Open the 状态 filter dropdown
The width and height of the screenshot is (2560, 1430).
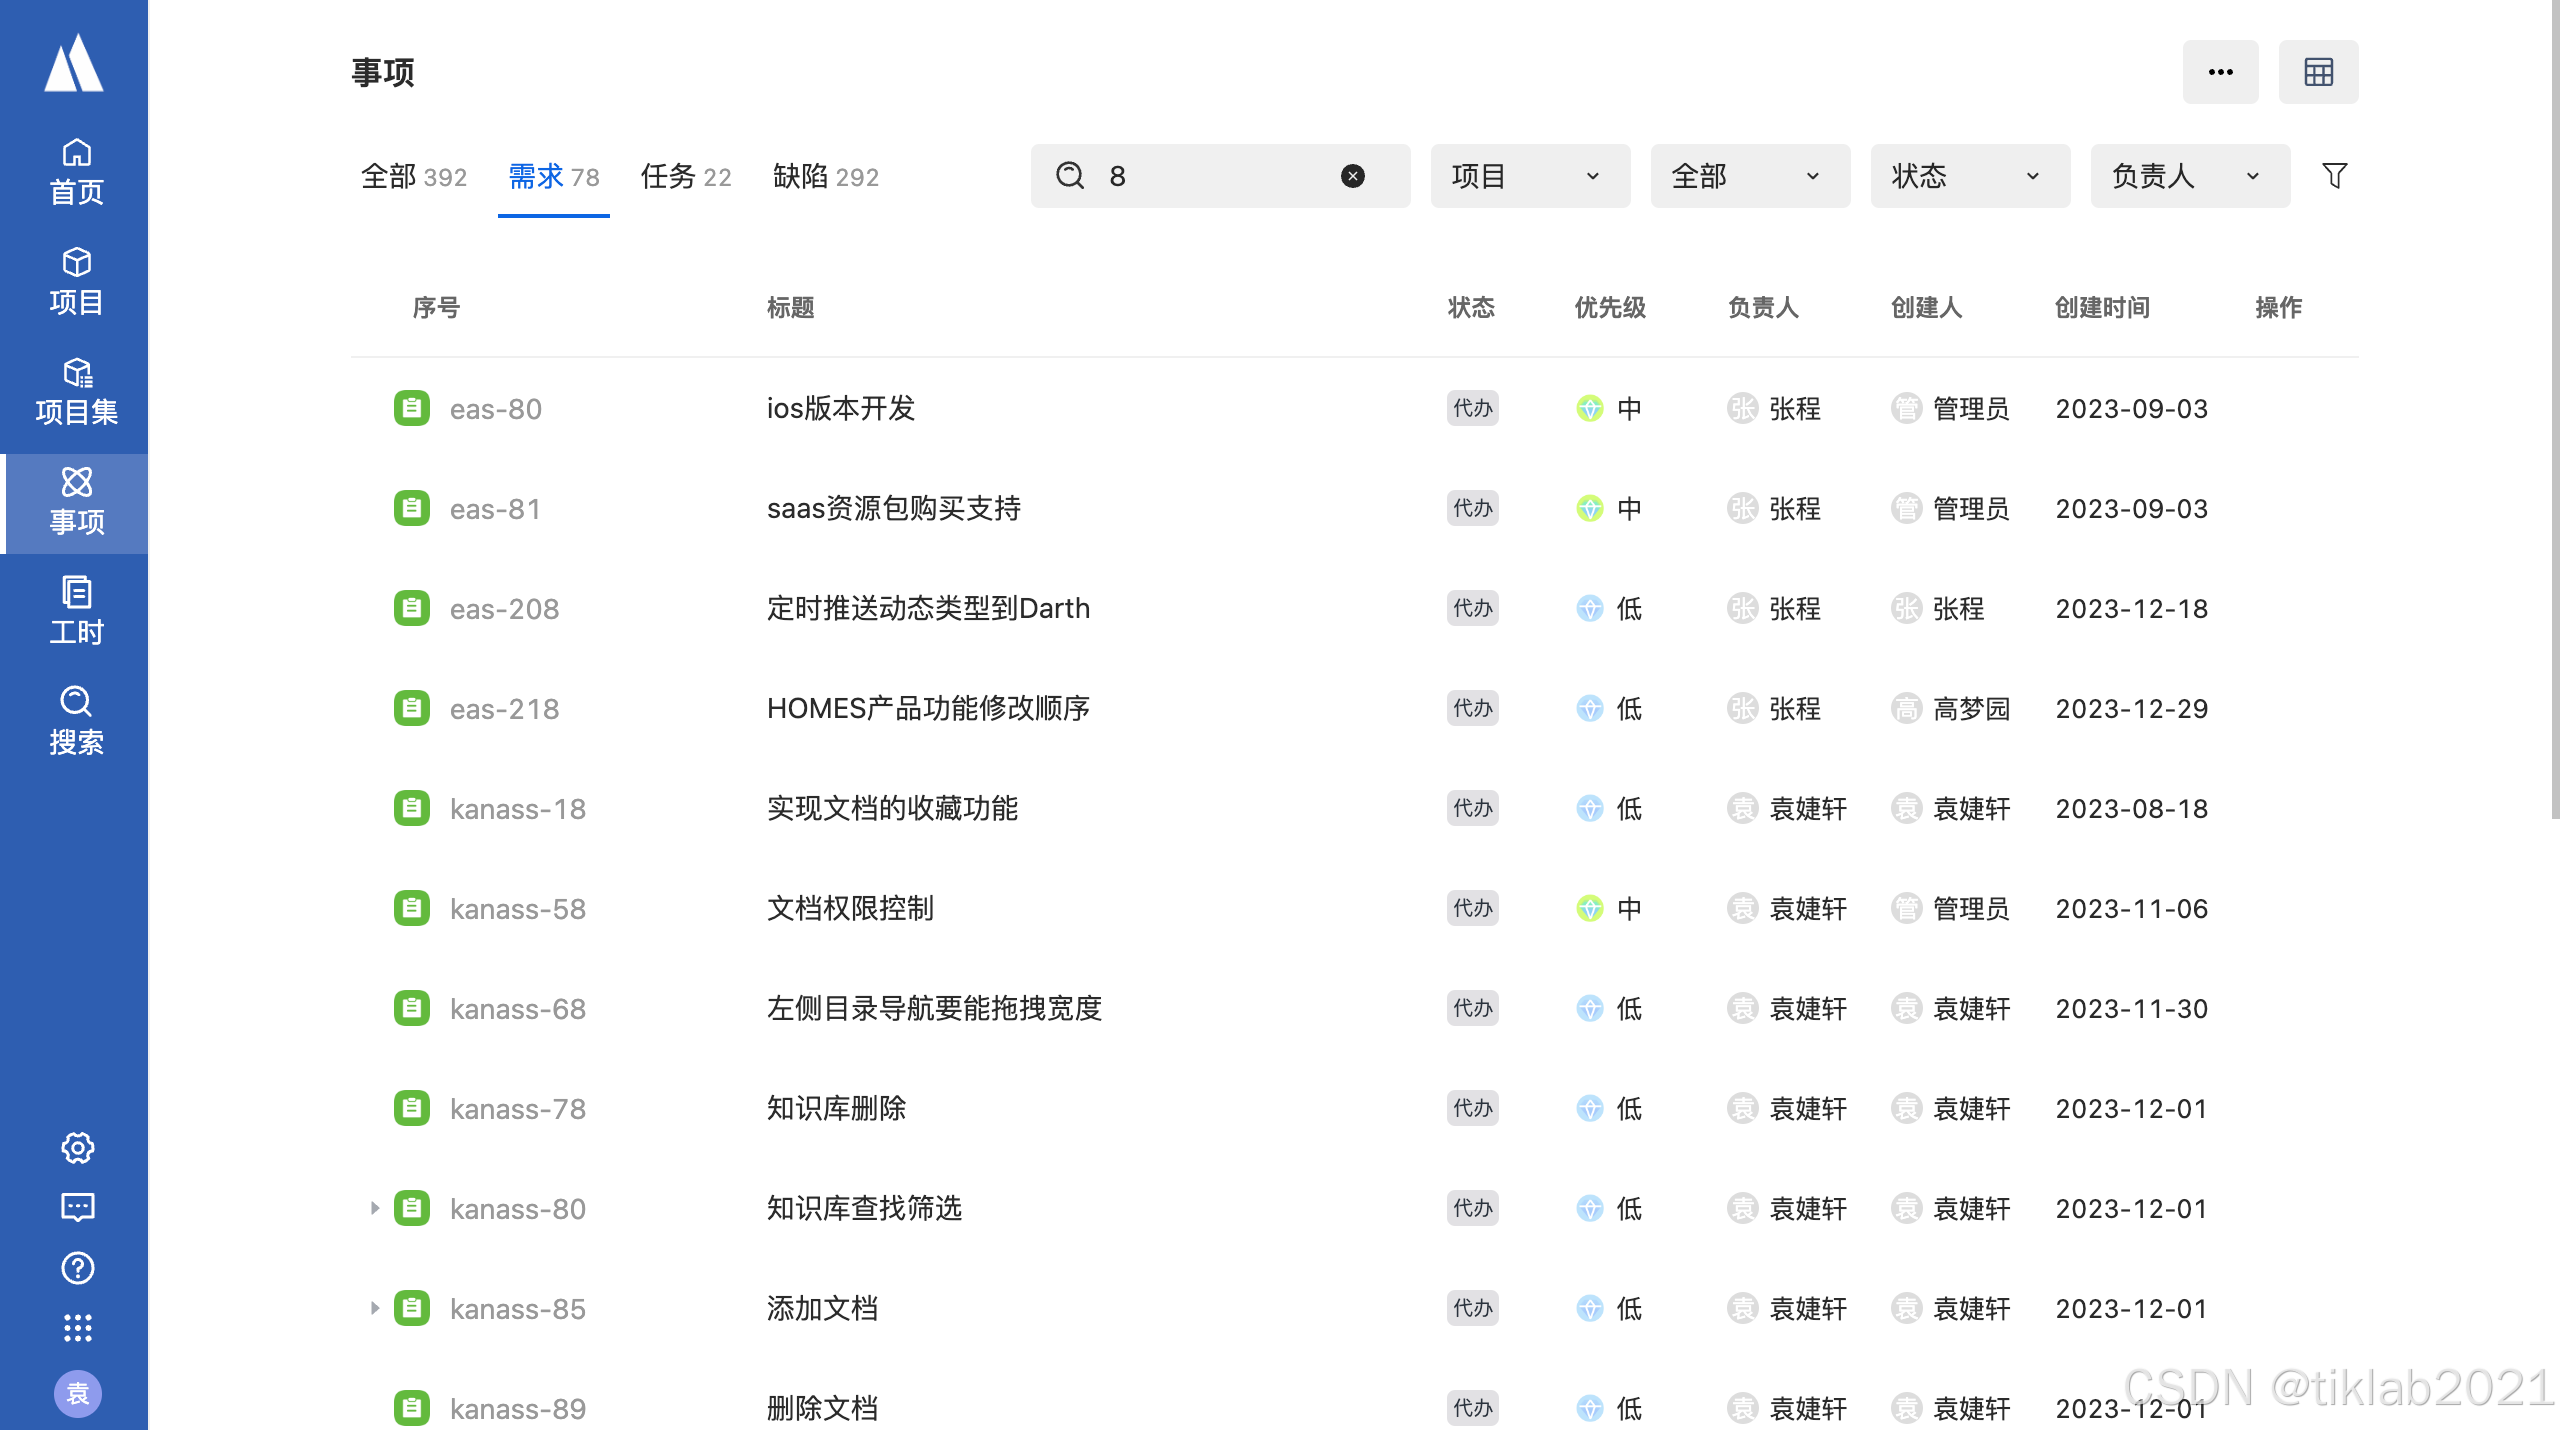[1969, 176]
